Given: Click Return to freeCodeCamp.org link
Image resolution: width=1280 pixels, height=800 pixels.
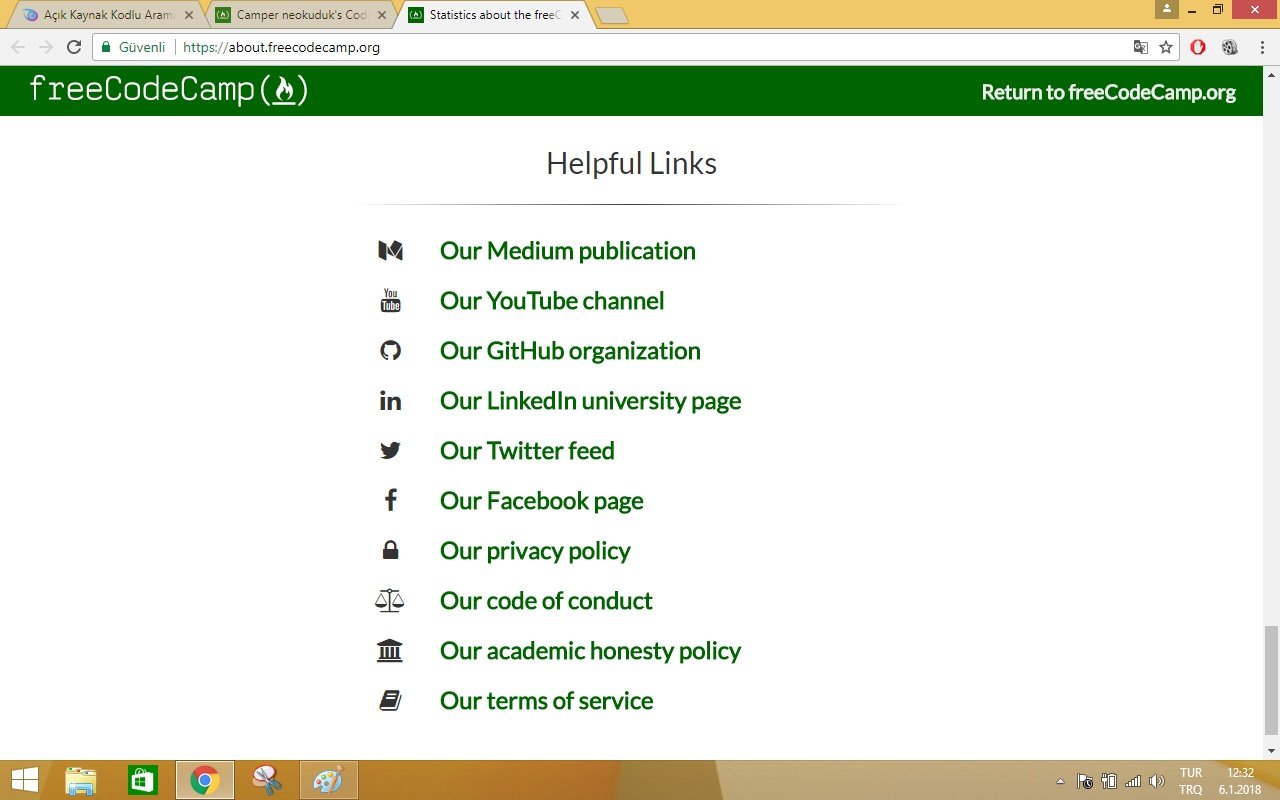Looking at the screenshot, I should tap(1108, 92).
